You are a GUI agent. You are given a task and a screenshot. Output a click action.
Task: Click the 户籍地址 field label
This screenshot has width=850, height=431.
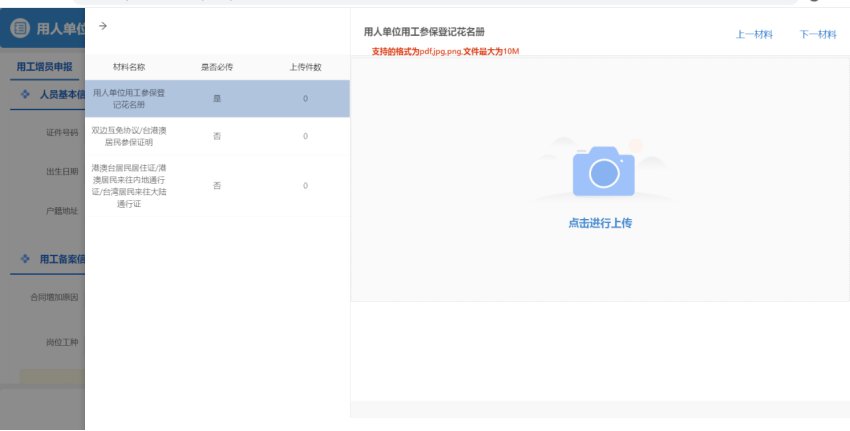[x=62, y=211]
